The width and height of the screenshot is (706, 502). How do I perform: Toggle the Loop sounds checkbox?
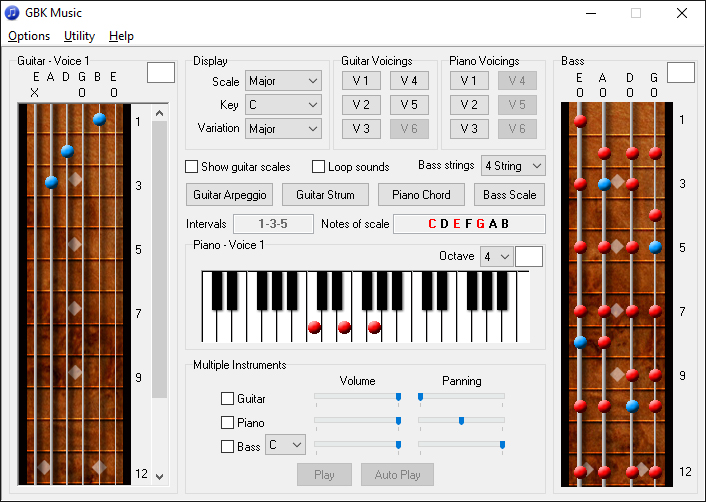[x=319, y=167]
